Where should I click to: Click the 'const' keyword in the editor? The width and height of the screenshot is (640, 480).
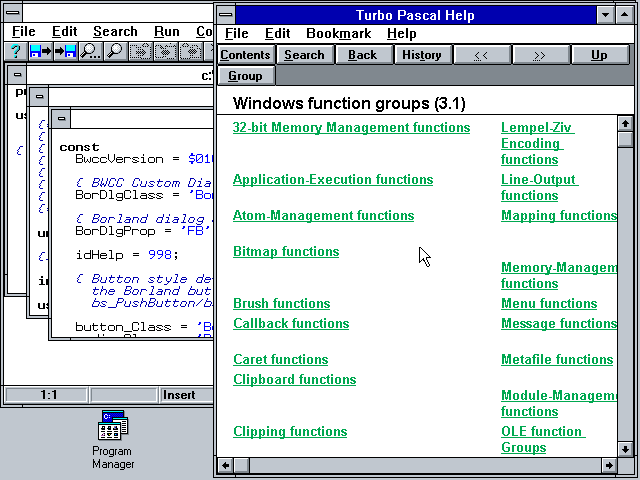pyautogui.click(x=79, y=147)
